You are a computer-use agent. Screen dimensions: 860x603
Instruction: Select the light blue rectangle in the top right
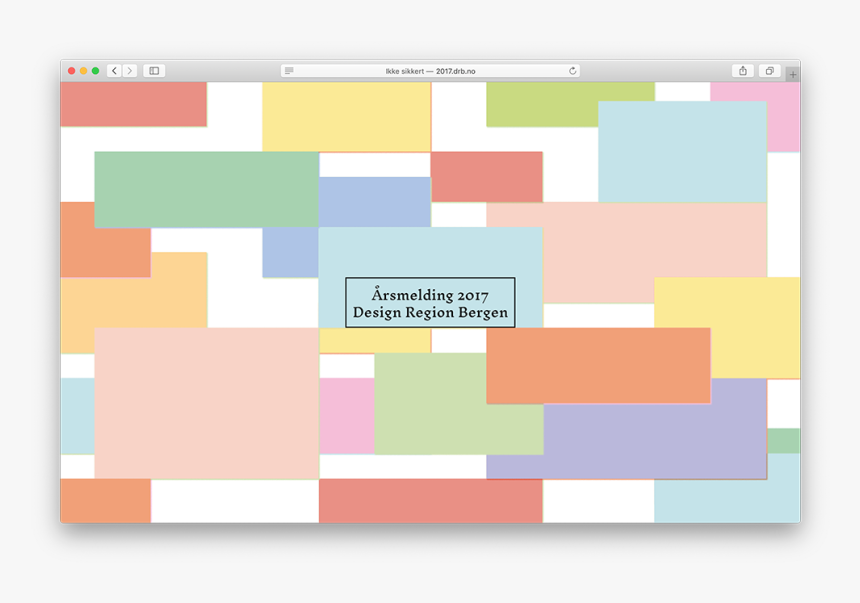point(683,150)
